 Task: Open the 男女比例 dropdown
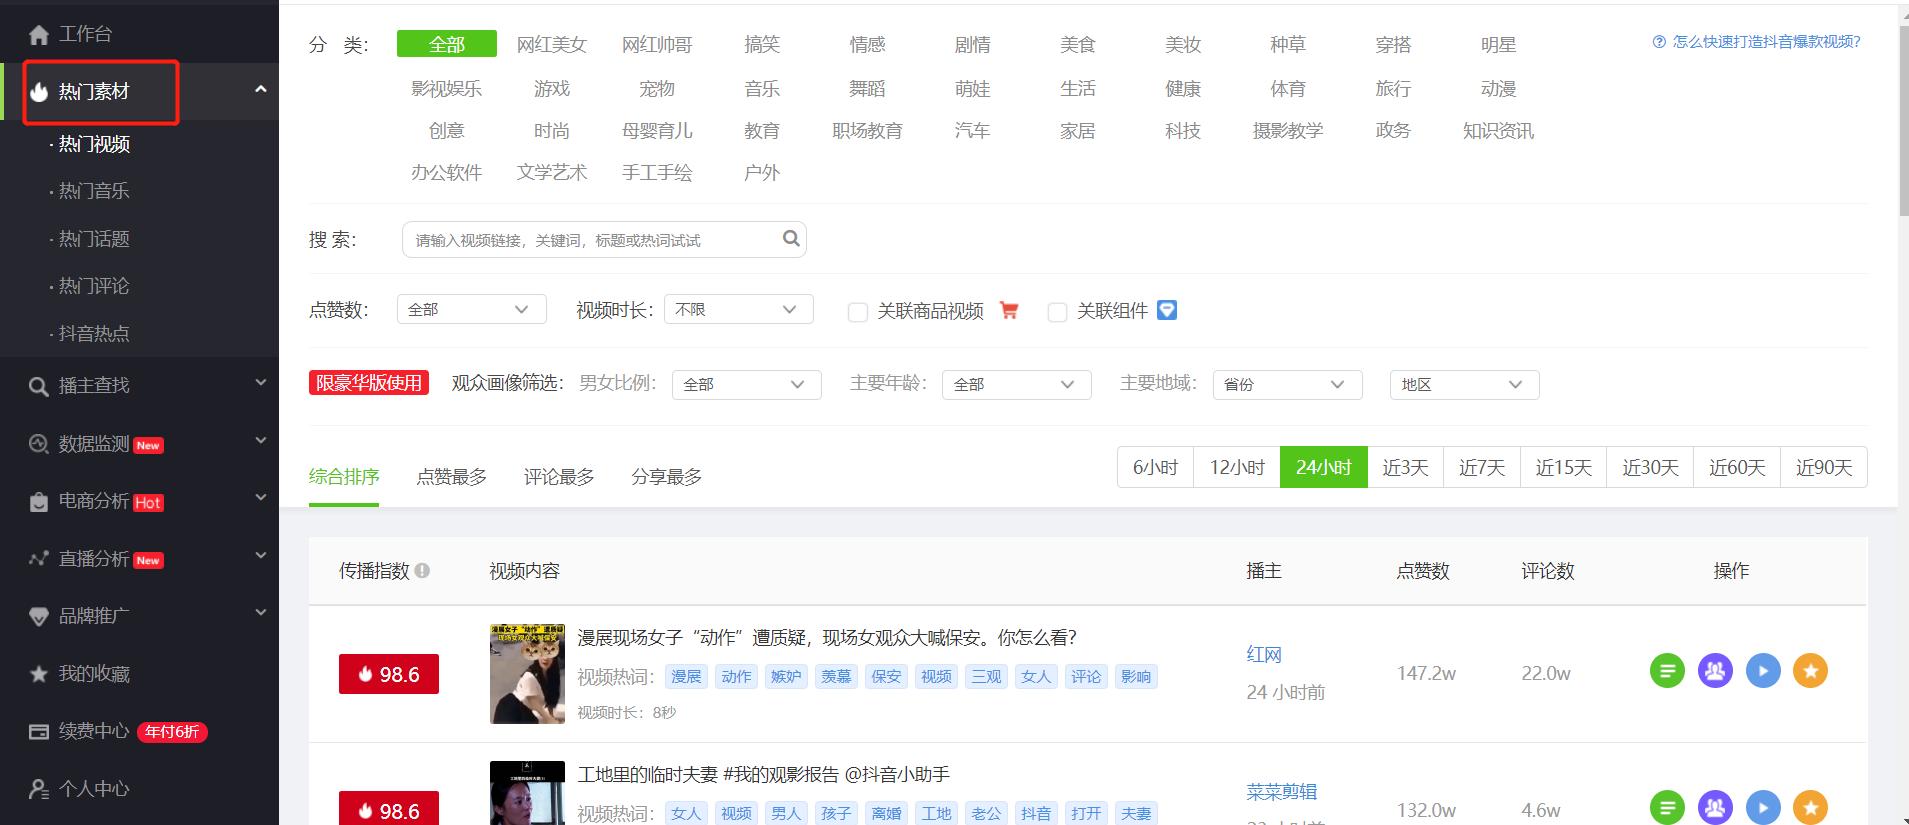[747, 384]
